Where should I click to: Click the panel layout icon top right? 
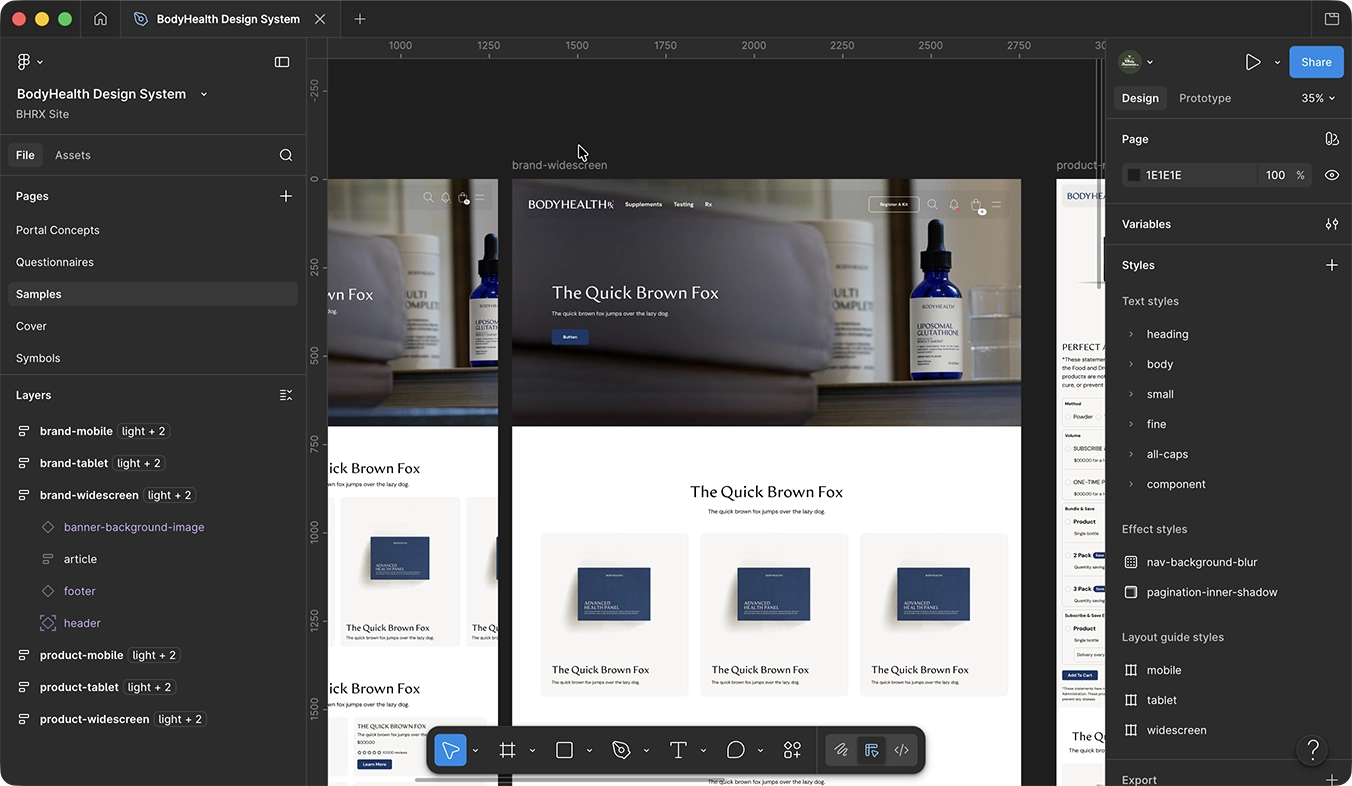(1332, 19)
